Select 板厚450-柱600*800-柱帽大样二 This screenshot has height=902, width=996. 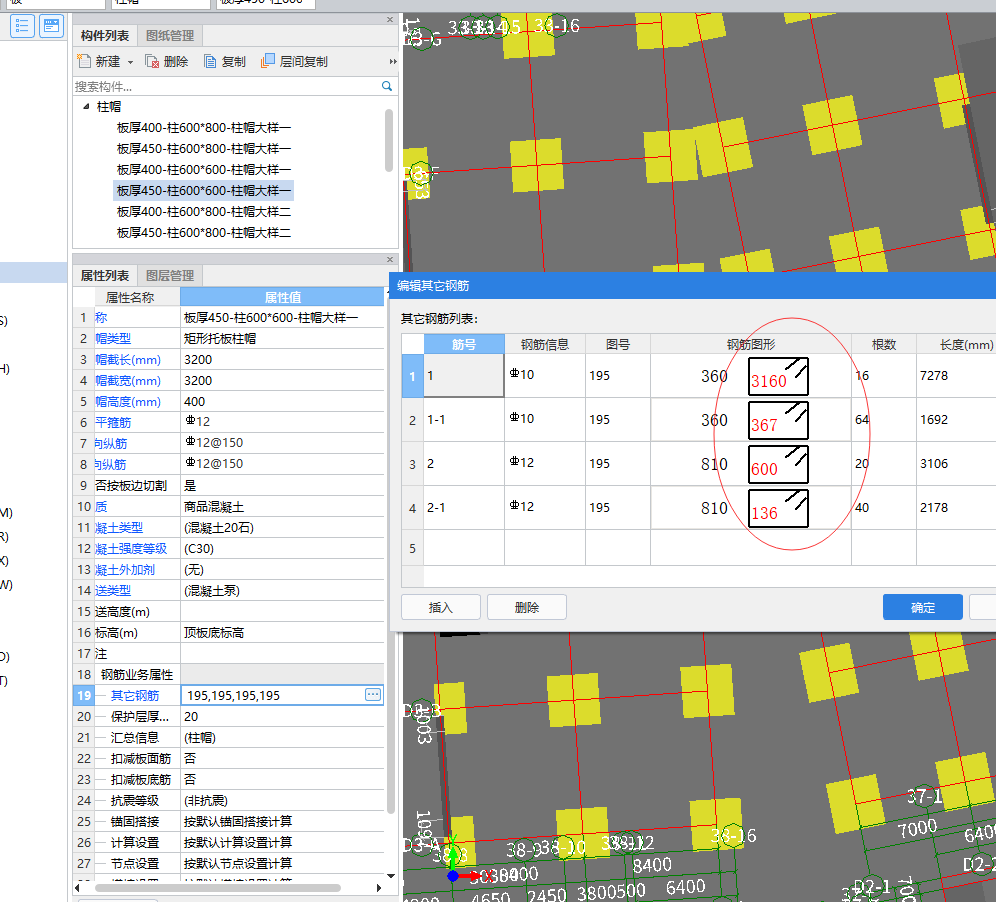pos(203,232)
